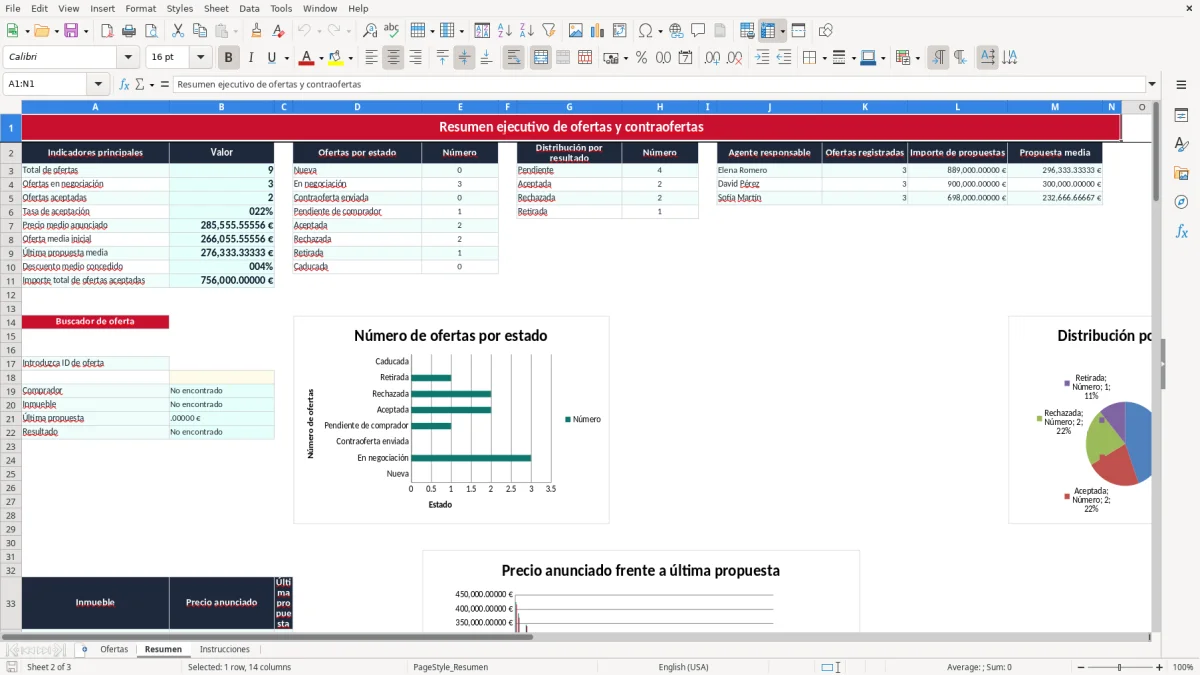Click Insert Hyperlink globe icon
The height and width of the screenshot is (675, 1200).
676,31
